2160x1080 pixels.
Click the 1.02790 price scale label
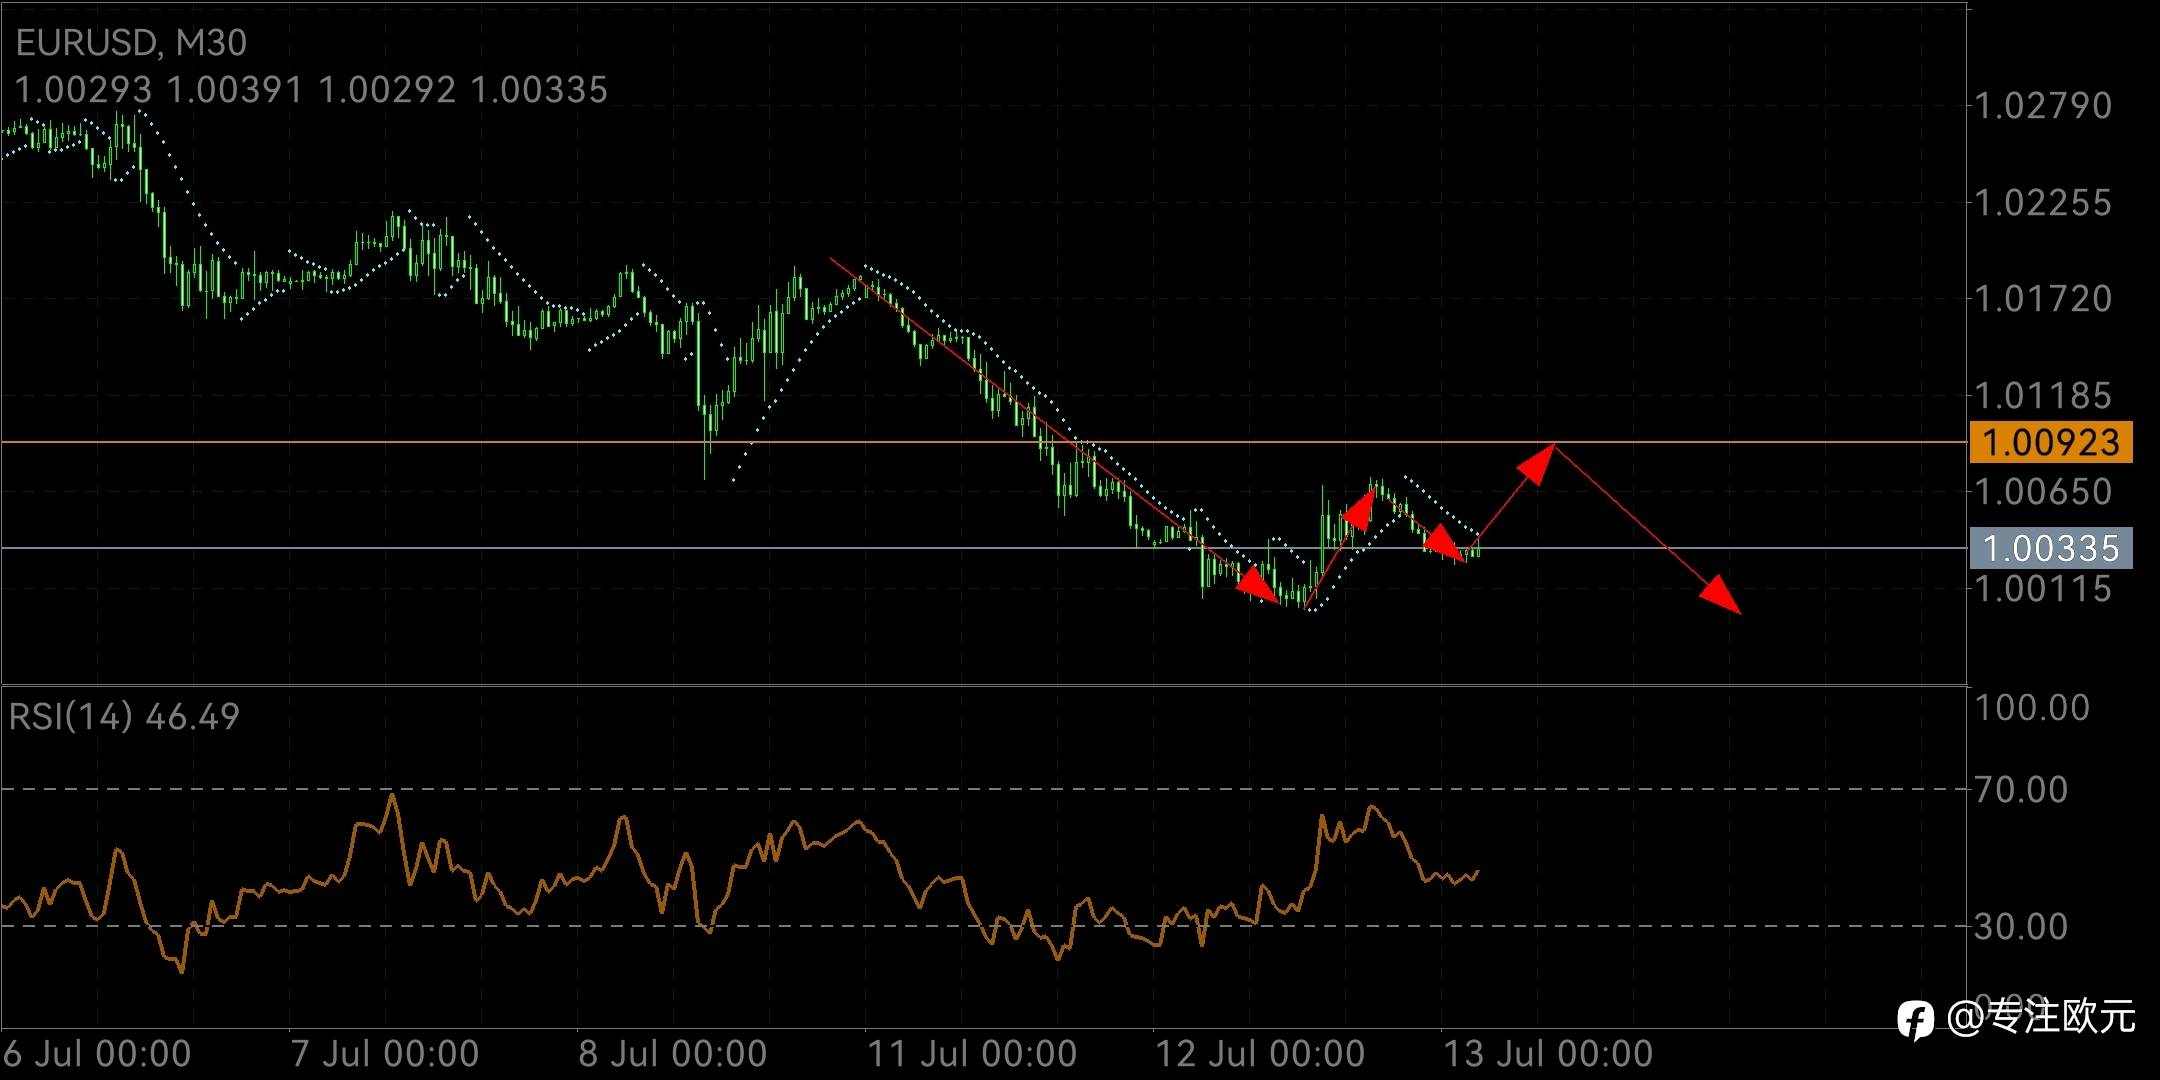(x=2042, y=105)
